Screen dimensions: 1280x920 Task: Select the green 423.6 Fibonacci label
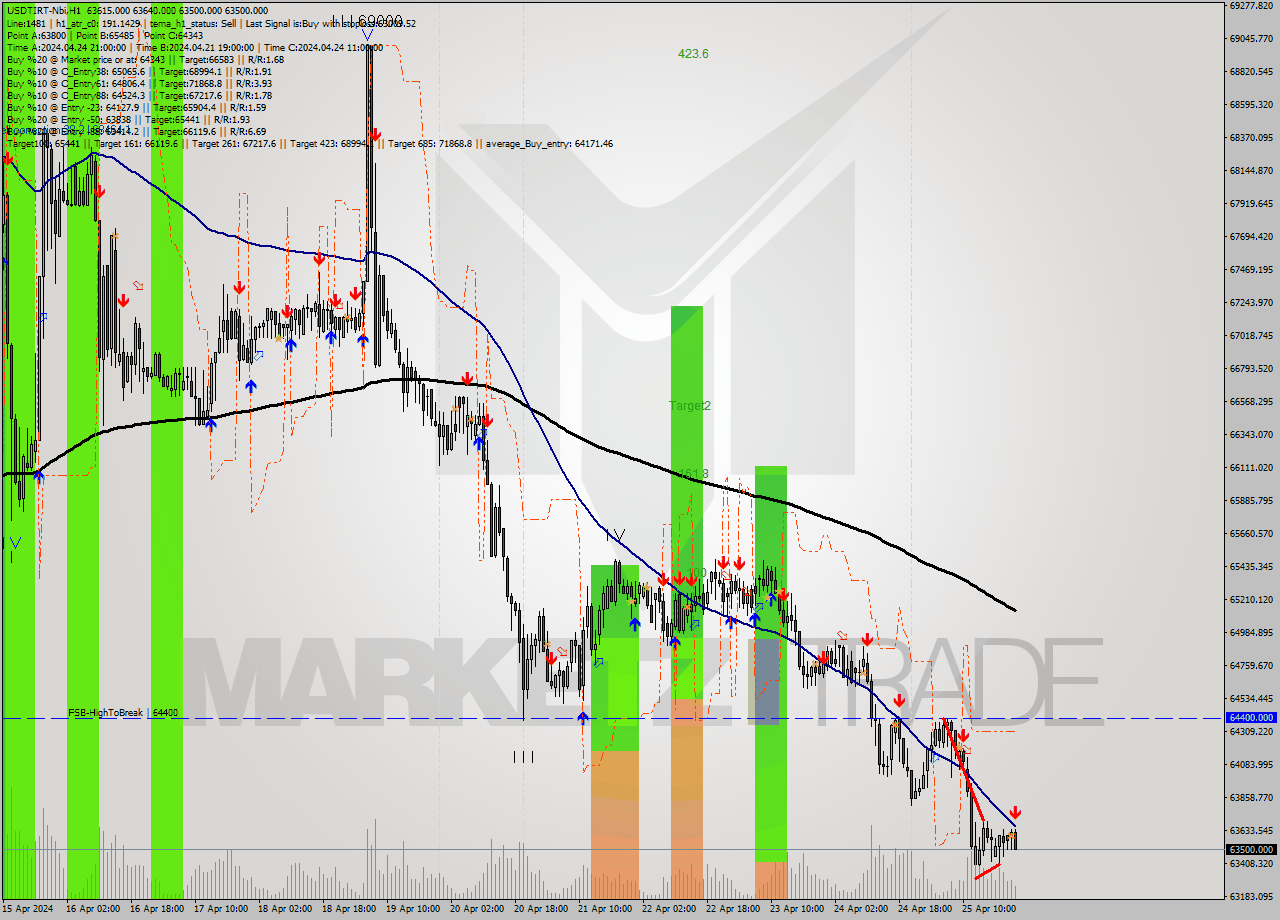tap(693, 54)
